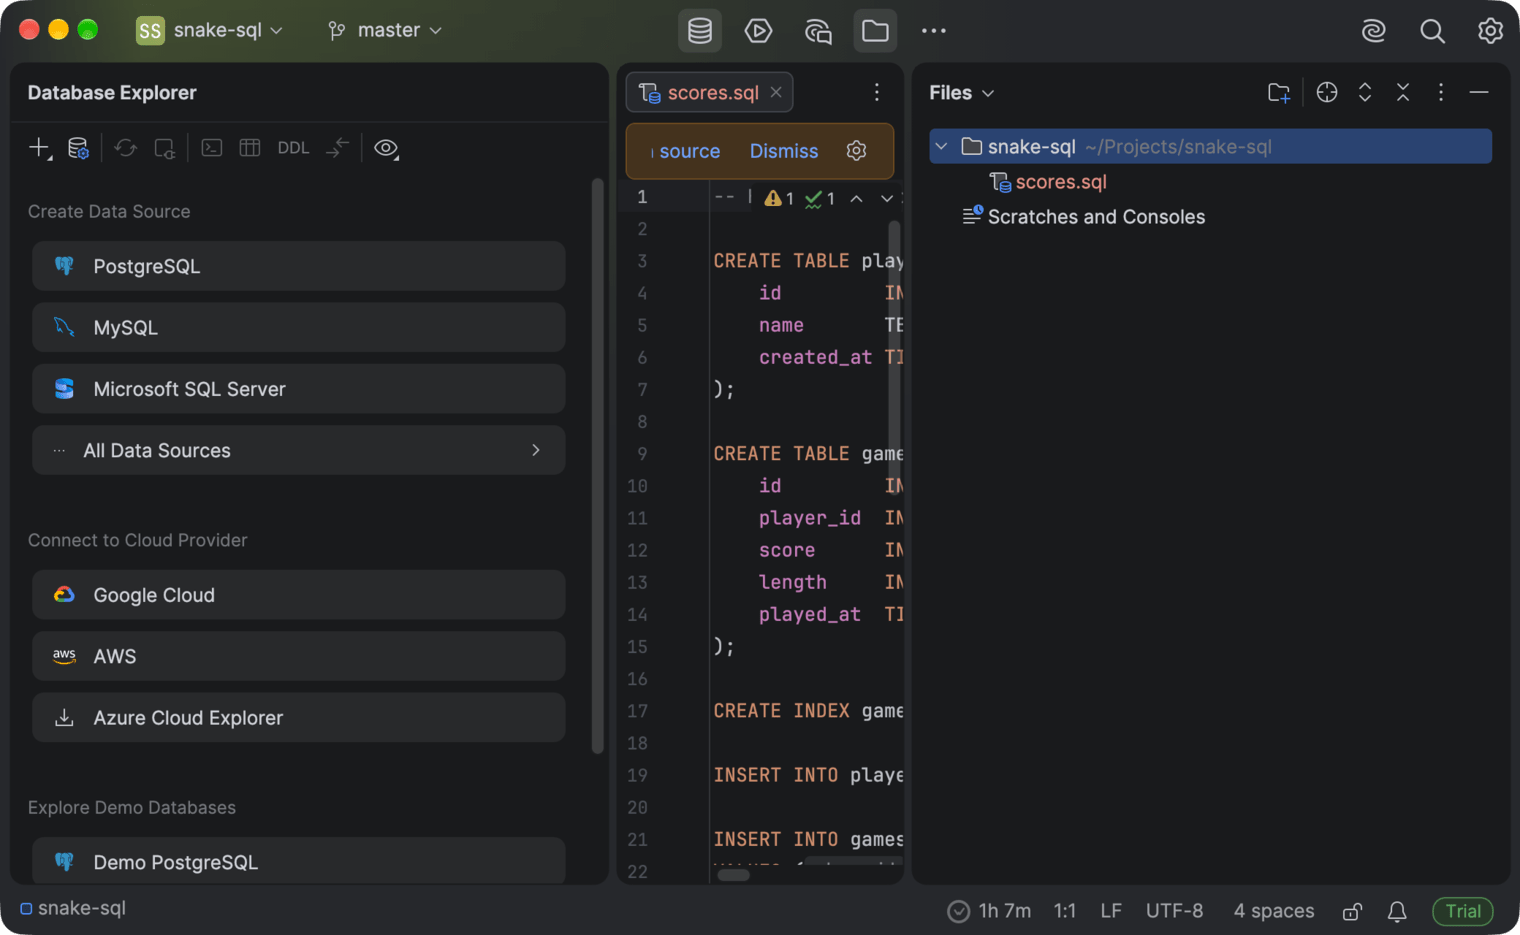Image resolution: width=1520 pixels, height=935 pixels.
Task: Open the AI assistant spiral icon
Action: tap(1374, 31)
